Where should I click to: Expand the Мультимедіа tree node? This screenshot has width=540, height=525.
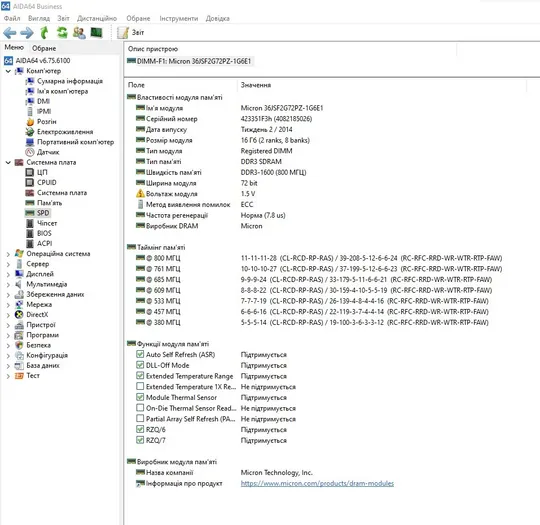pyautogui.click(x=8, y=285)
